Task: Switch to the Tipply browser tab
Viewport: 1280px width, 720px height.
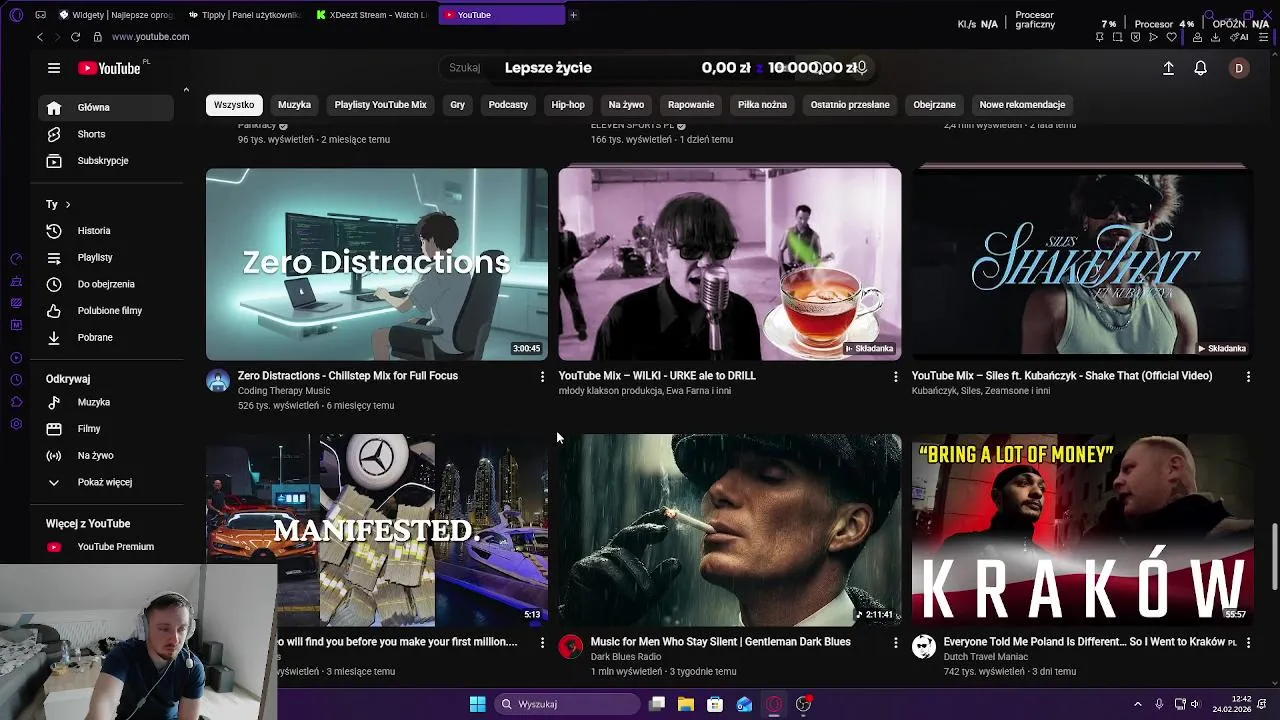Action: 245,15
